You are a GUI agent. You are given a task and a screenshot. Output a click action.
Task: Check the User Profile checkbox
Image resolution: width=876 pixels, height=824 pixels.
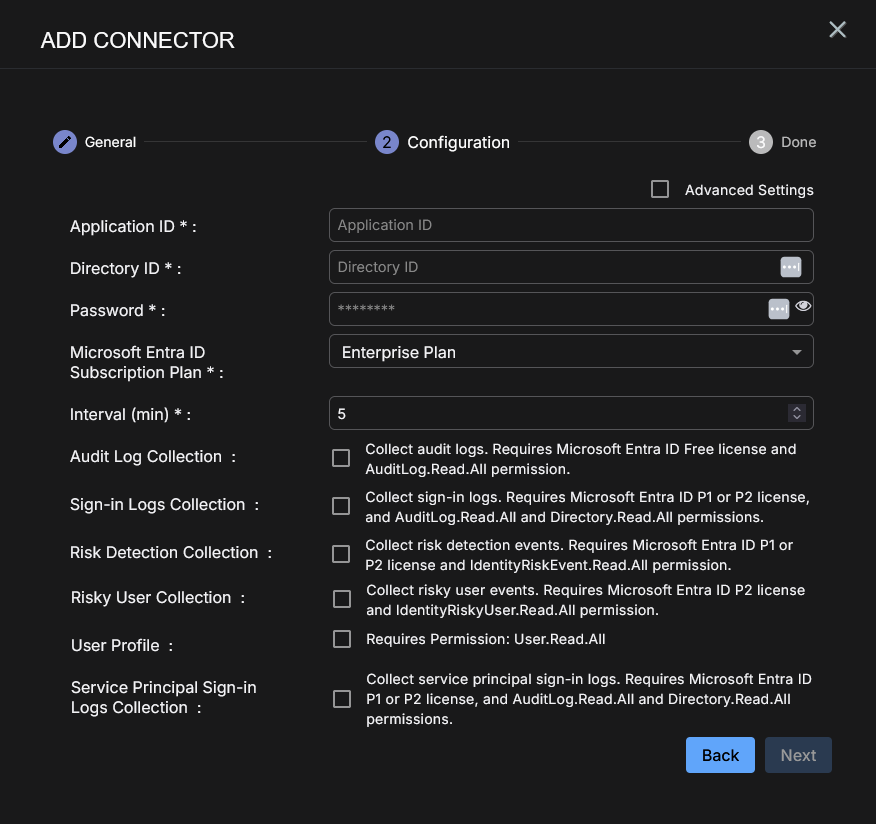pyautogui.click(x=342, y=639)
